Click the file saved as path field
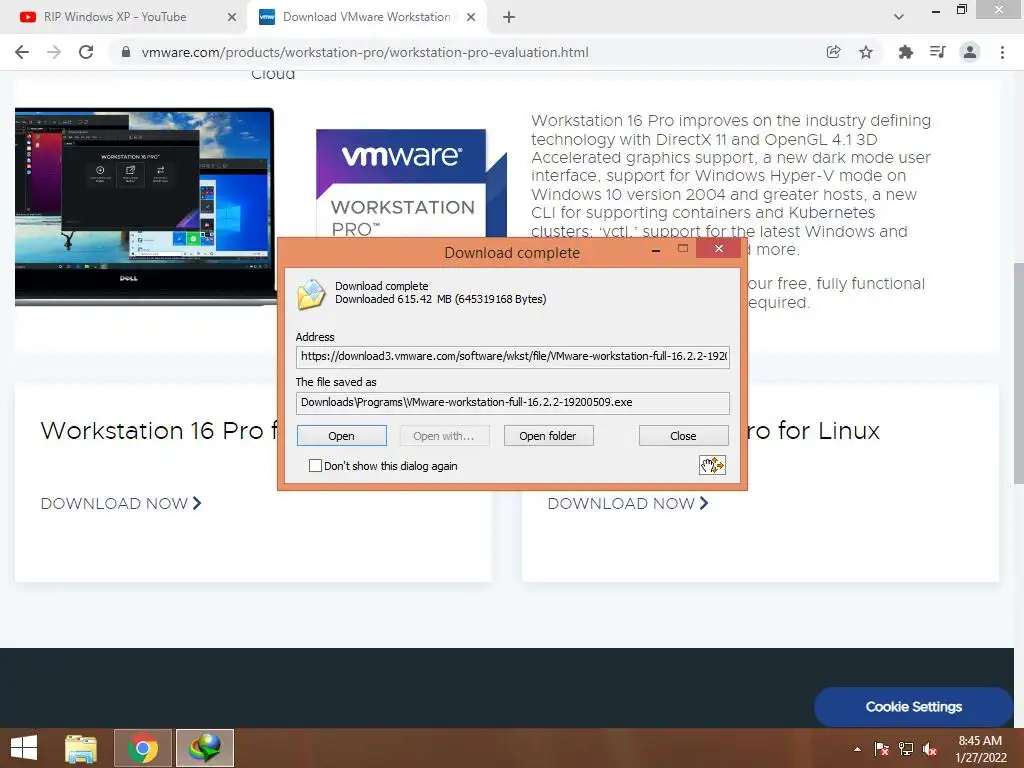The height and width of the screenshot is (768, 1024). 513,402
